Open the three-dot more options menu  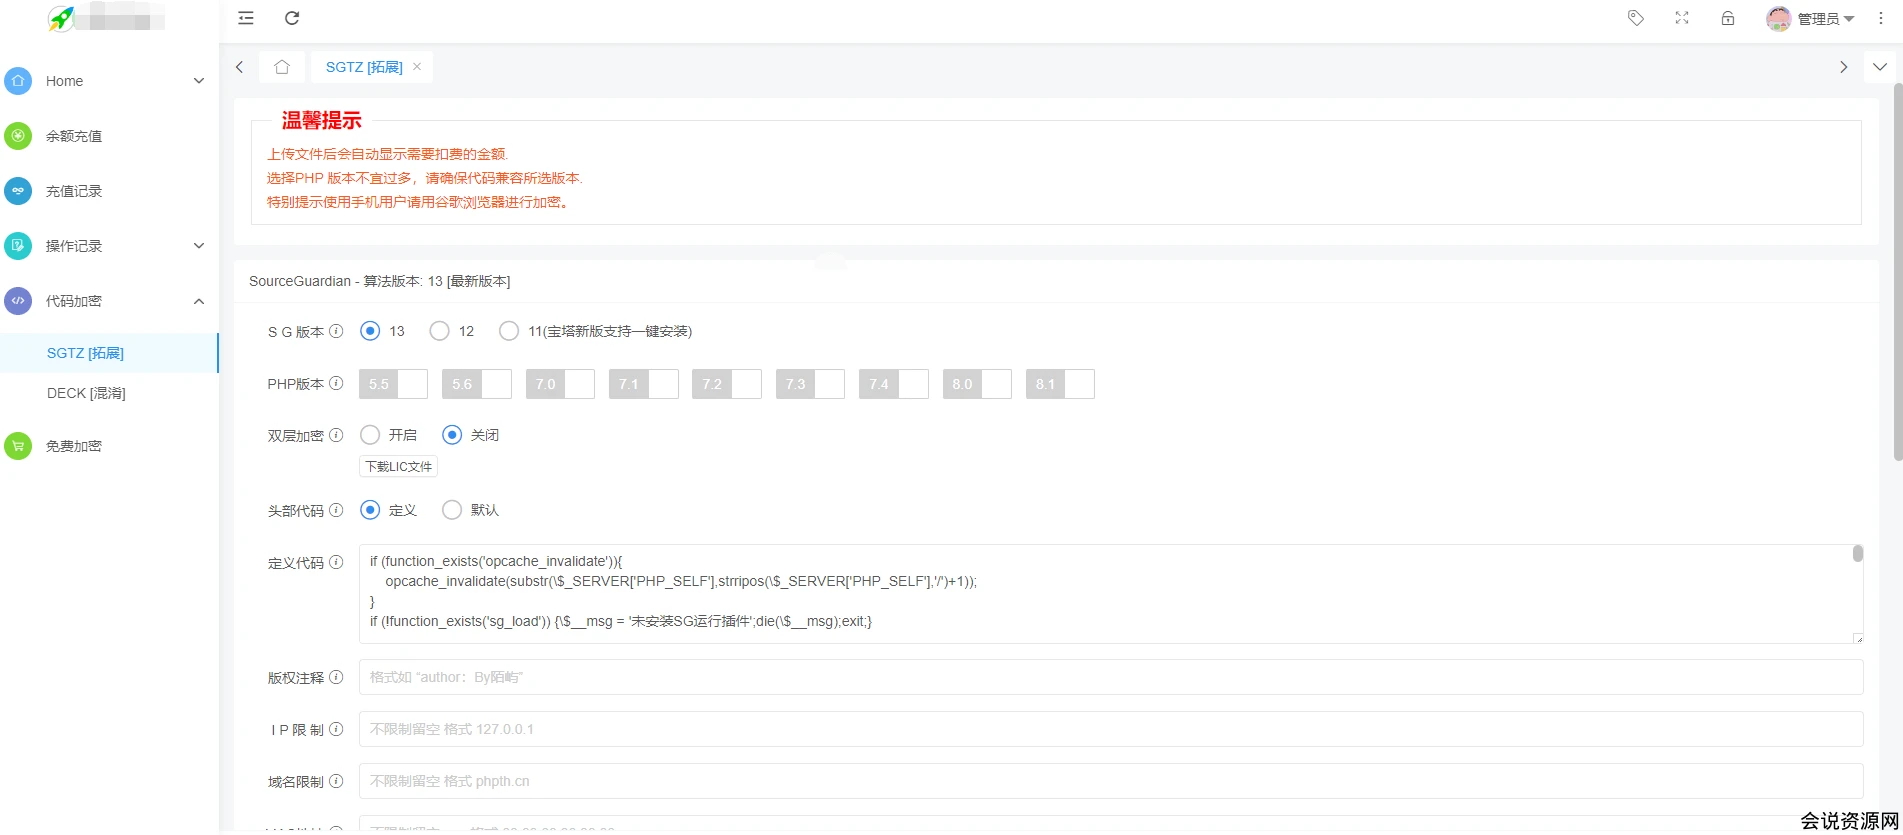1881,18
